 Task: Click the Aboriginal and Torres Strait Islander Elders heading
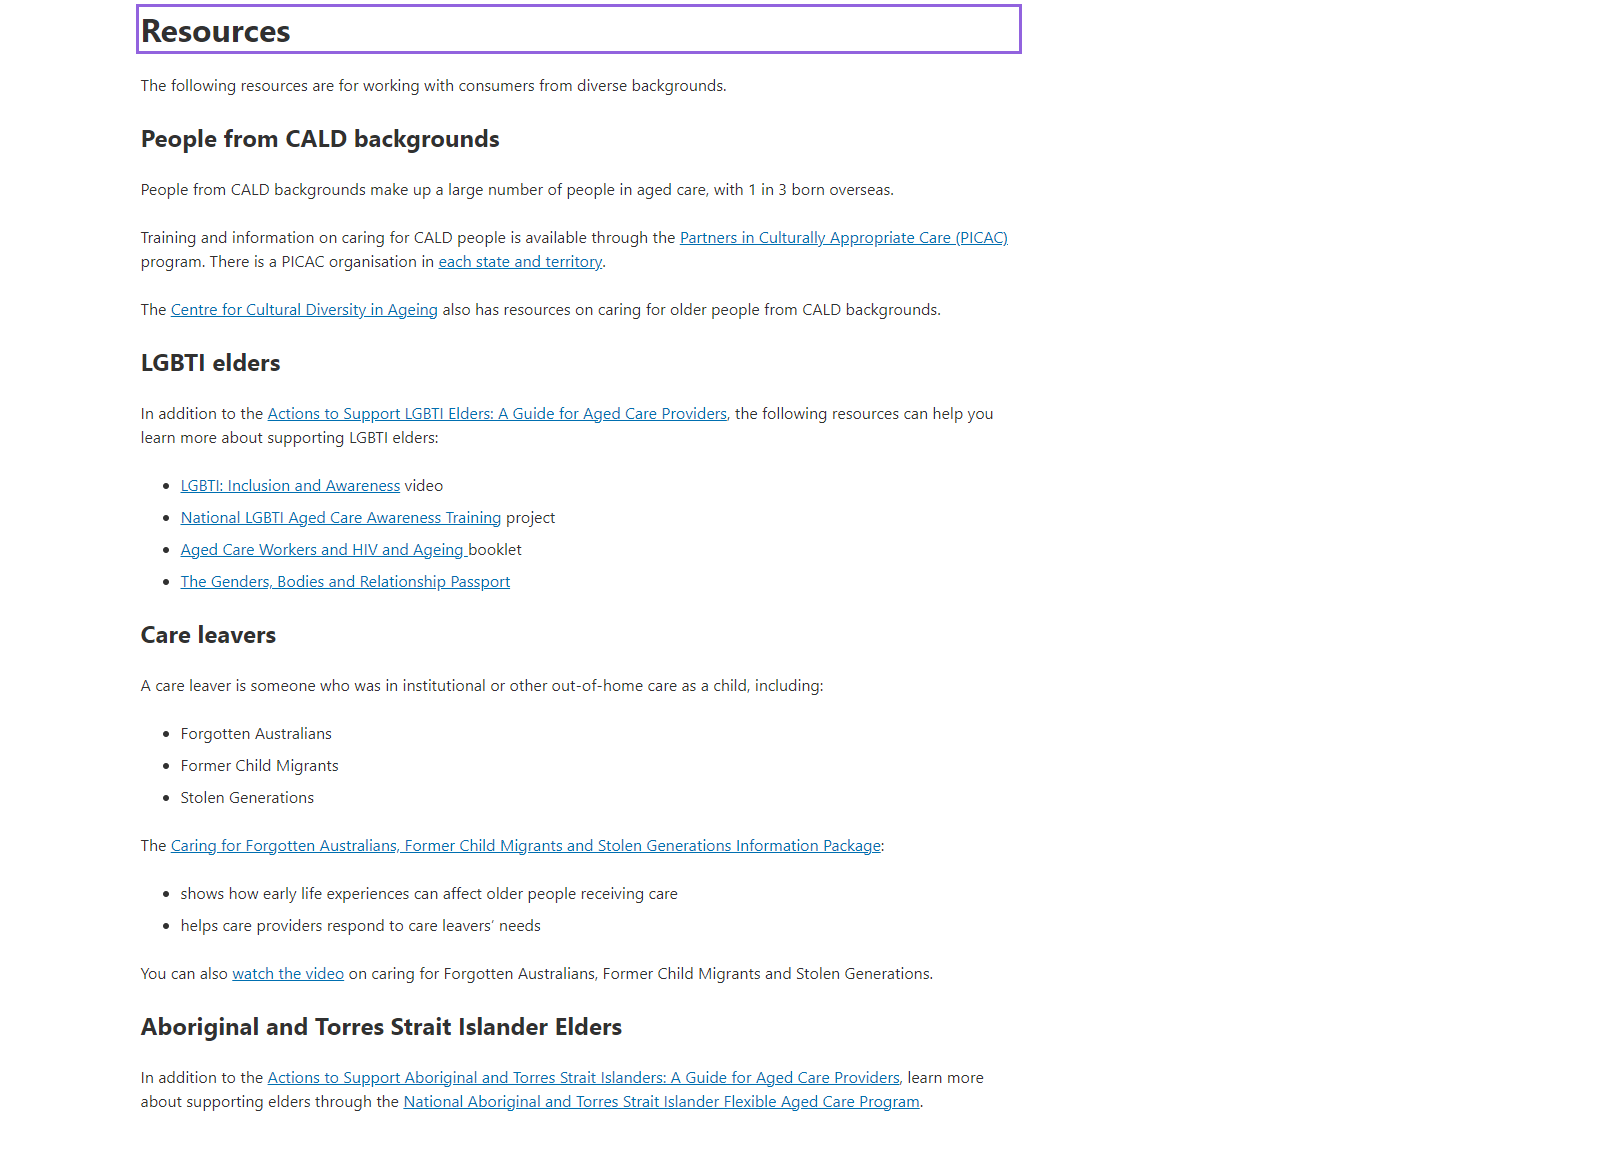[381, 1027]
